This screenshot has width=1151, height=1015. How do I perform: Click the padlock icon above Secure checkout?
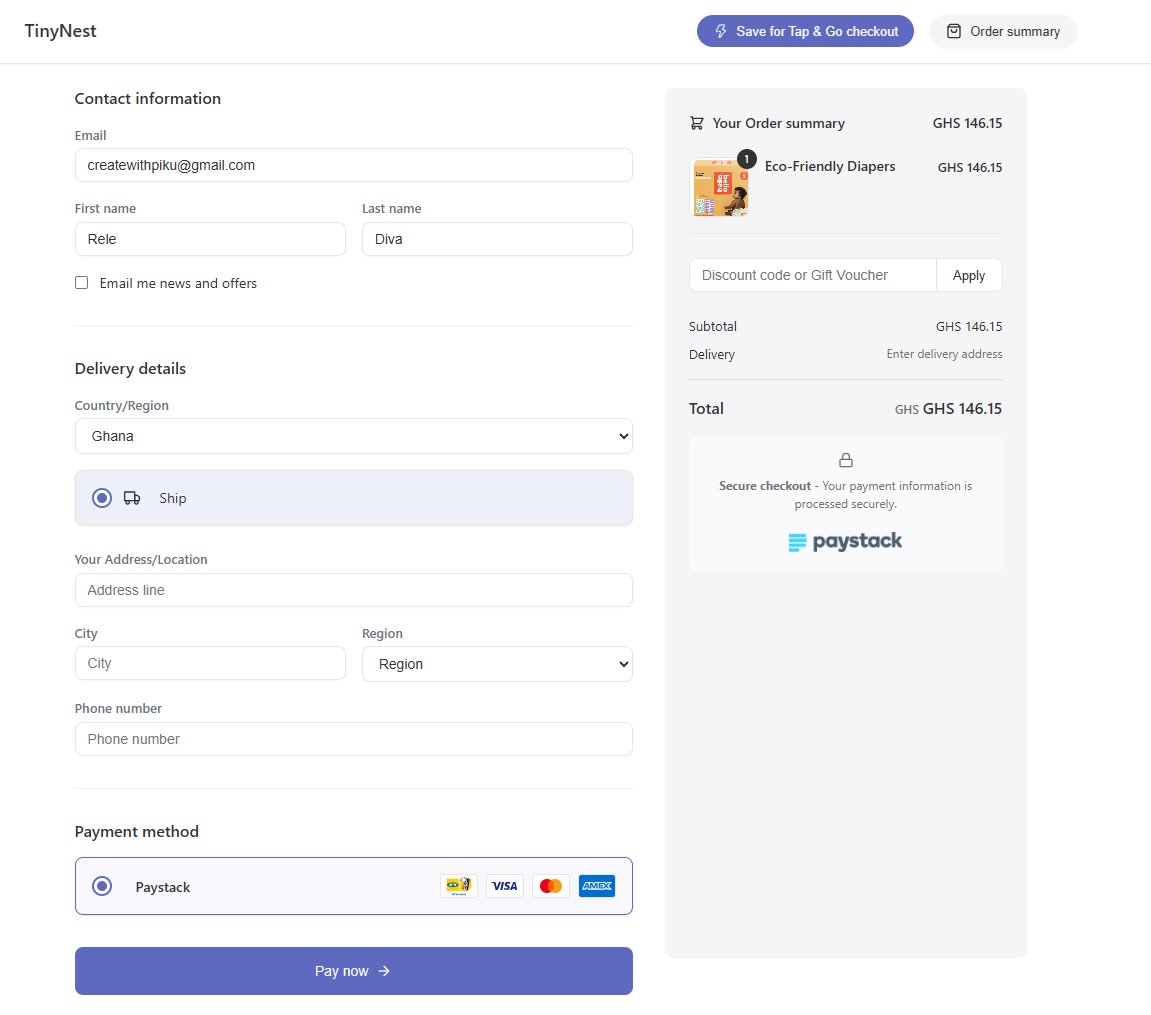tap(846, 460)
